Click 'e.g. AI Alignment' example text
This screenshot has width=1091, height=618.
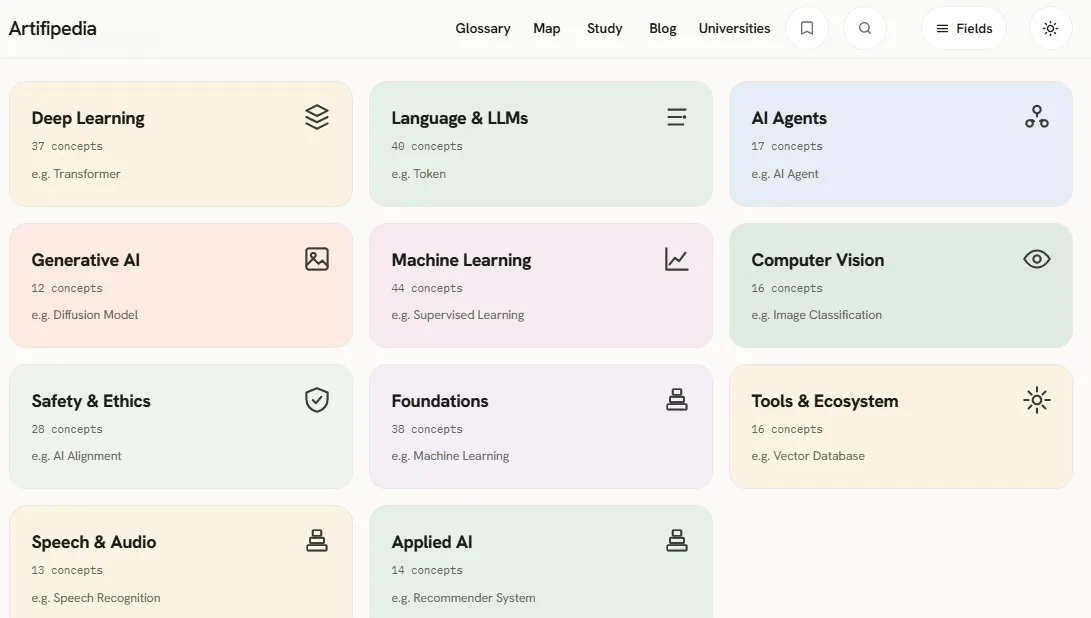point(77,456)
